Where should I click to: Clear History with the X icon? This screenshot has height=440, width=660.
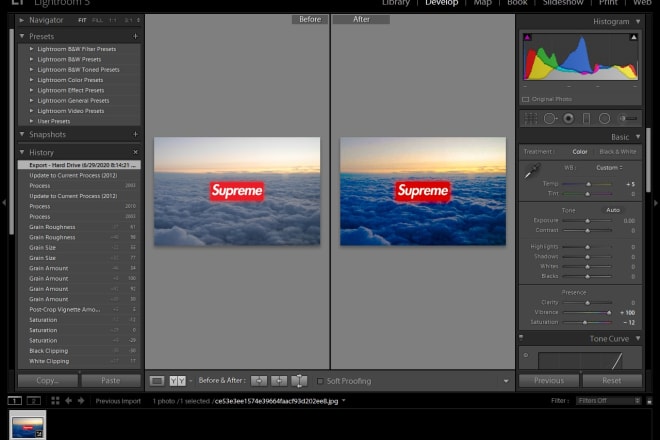135,152
